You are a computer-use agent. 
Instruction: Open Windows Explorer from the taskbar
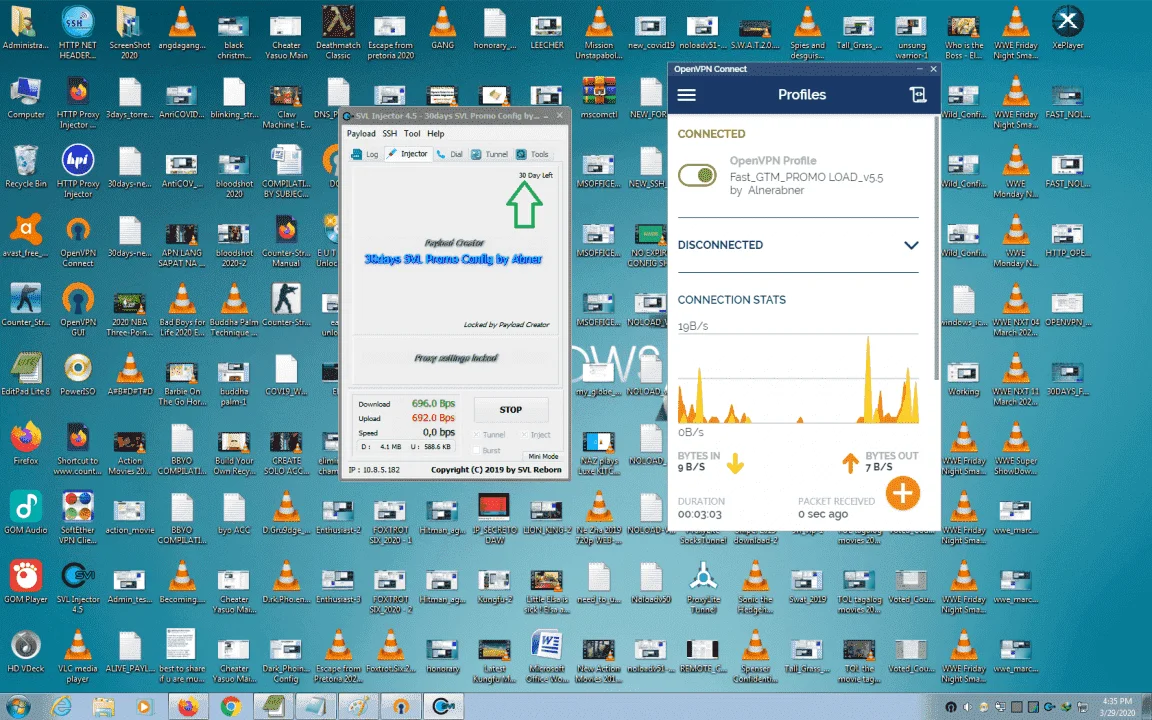(104, 707)
